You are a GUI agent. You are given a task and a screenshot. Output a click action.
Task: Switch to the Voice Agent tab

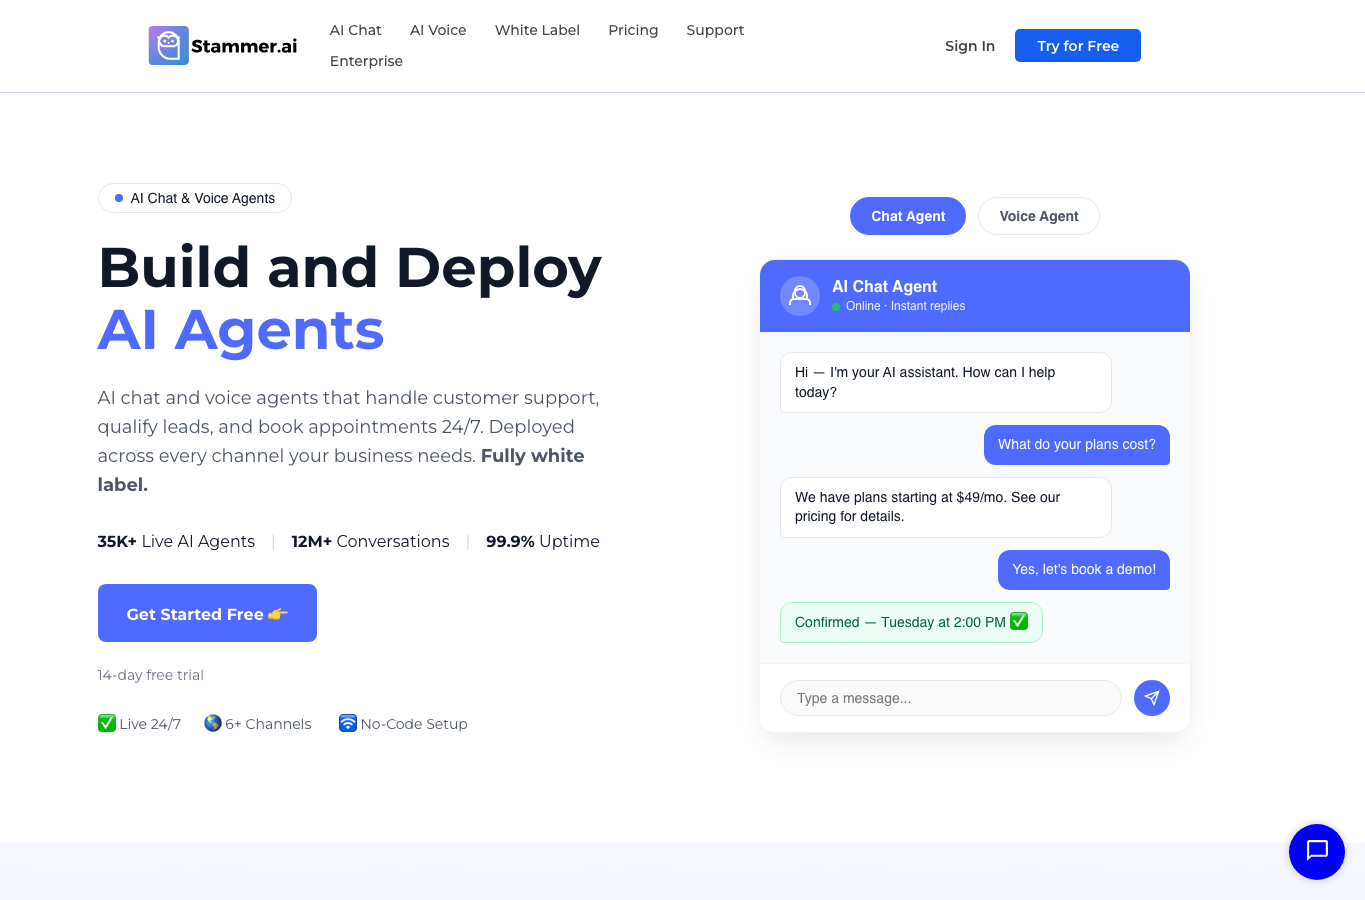[1039, 216]
